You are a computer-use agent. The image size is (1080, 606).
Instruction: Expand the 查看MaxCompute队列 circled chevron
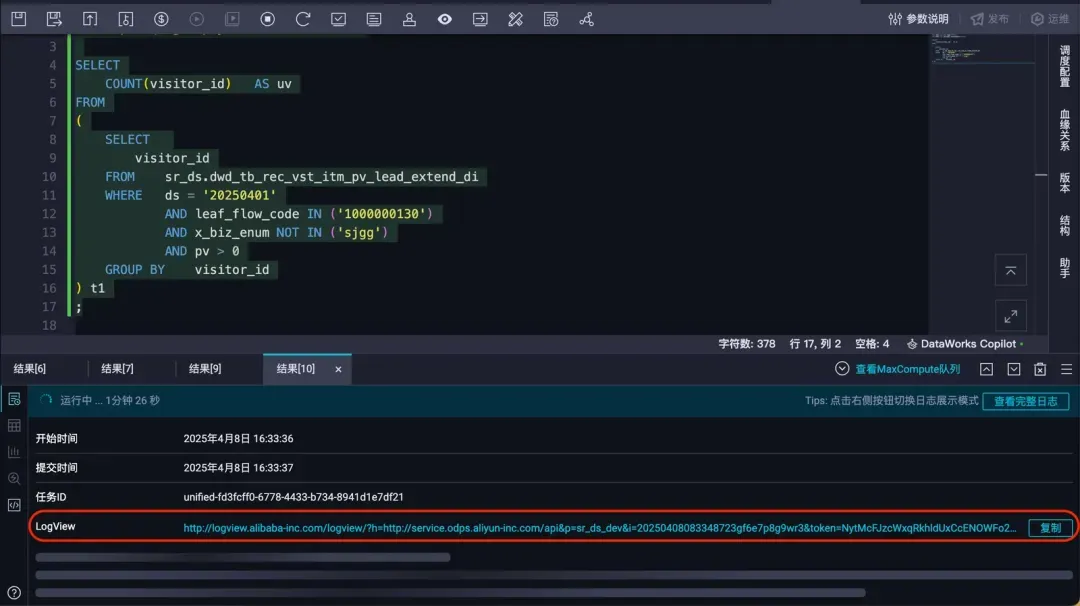click(842, 369)
